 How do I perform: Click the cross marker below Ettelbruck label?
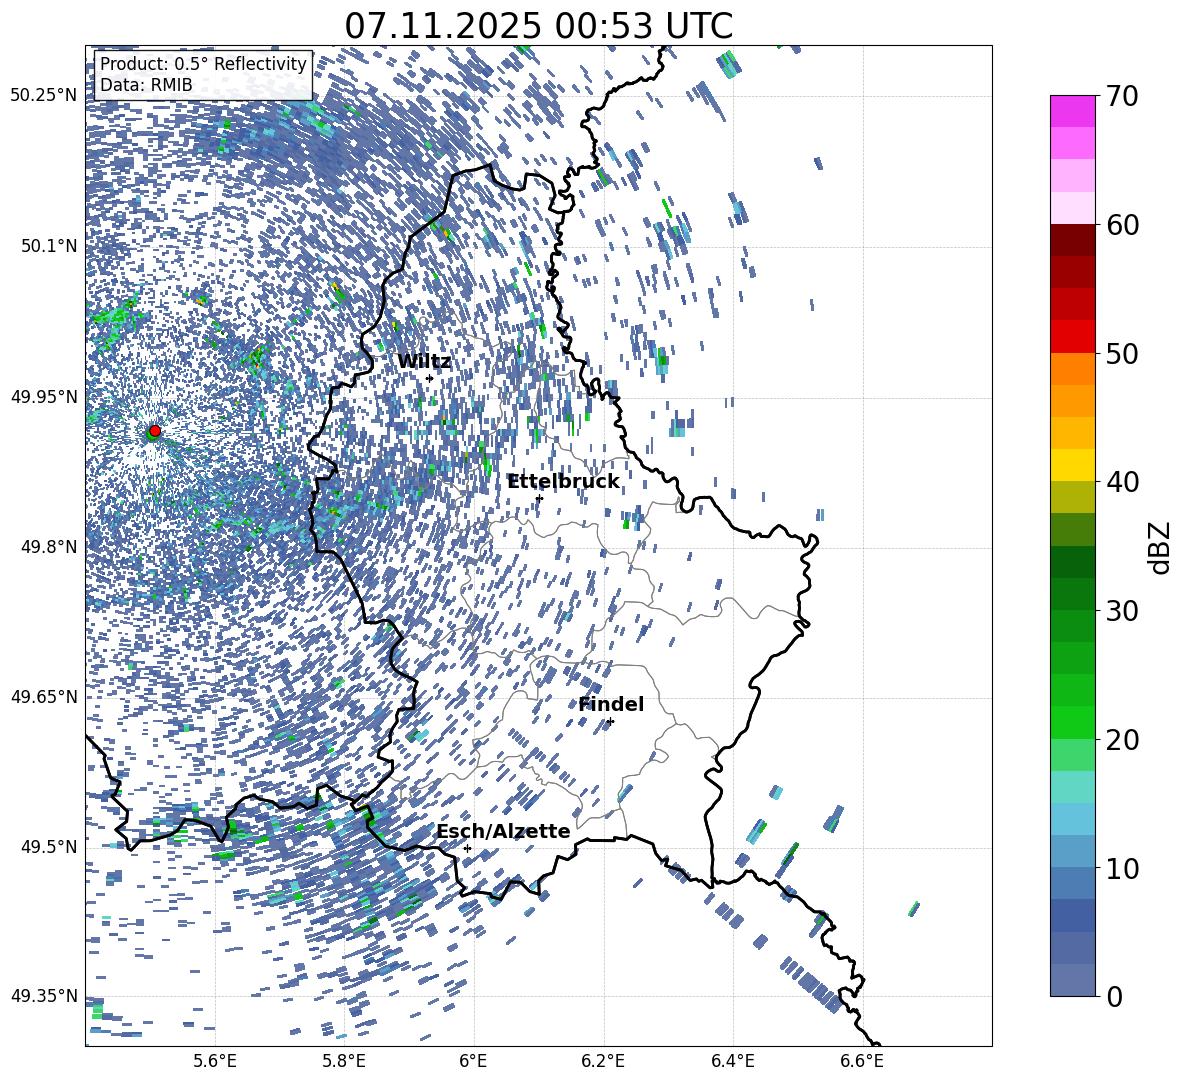click(538, 498)
